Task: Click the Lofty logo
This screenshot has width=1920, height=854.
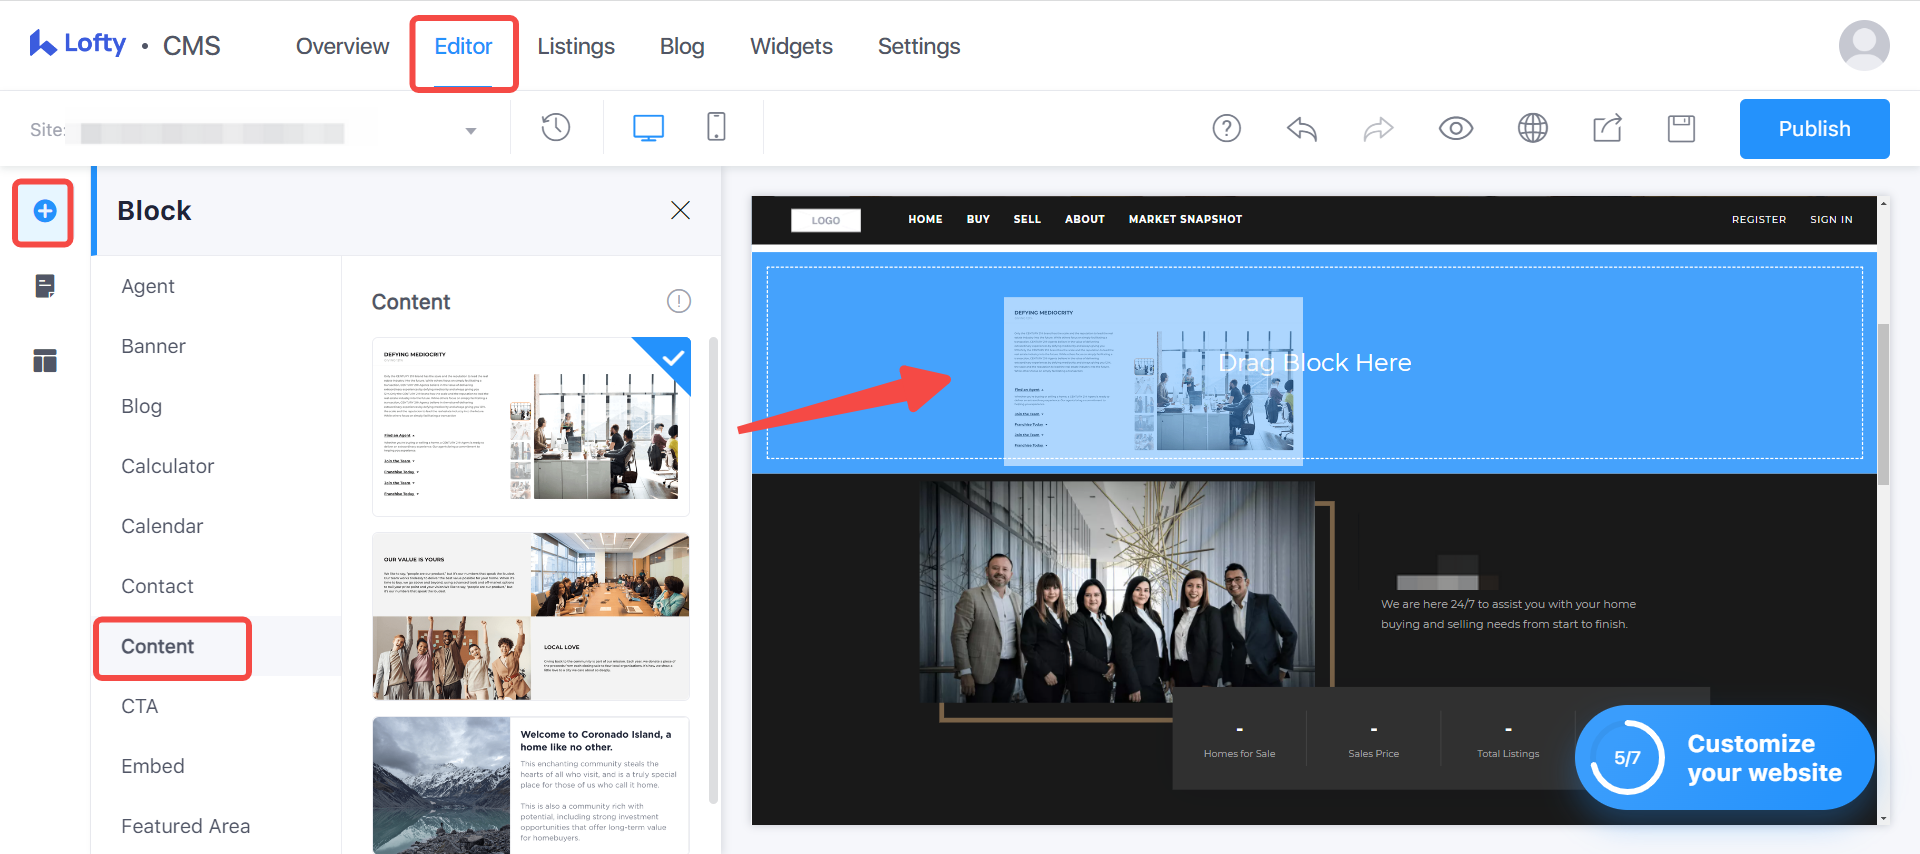Action: pos(77,44)
